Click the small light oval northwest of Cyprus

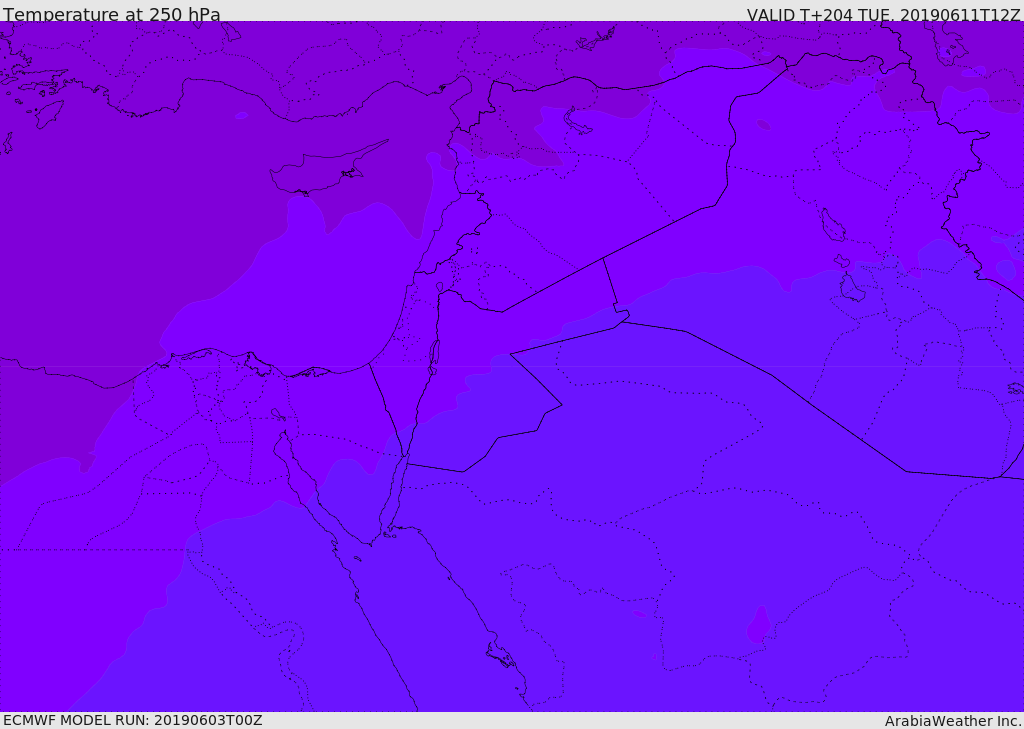pyautogui.click(x=241, y=115)
